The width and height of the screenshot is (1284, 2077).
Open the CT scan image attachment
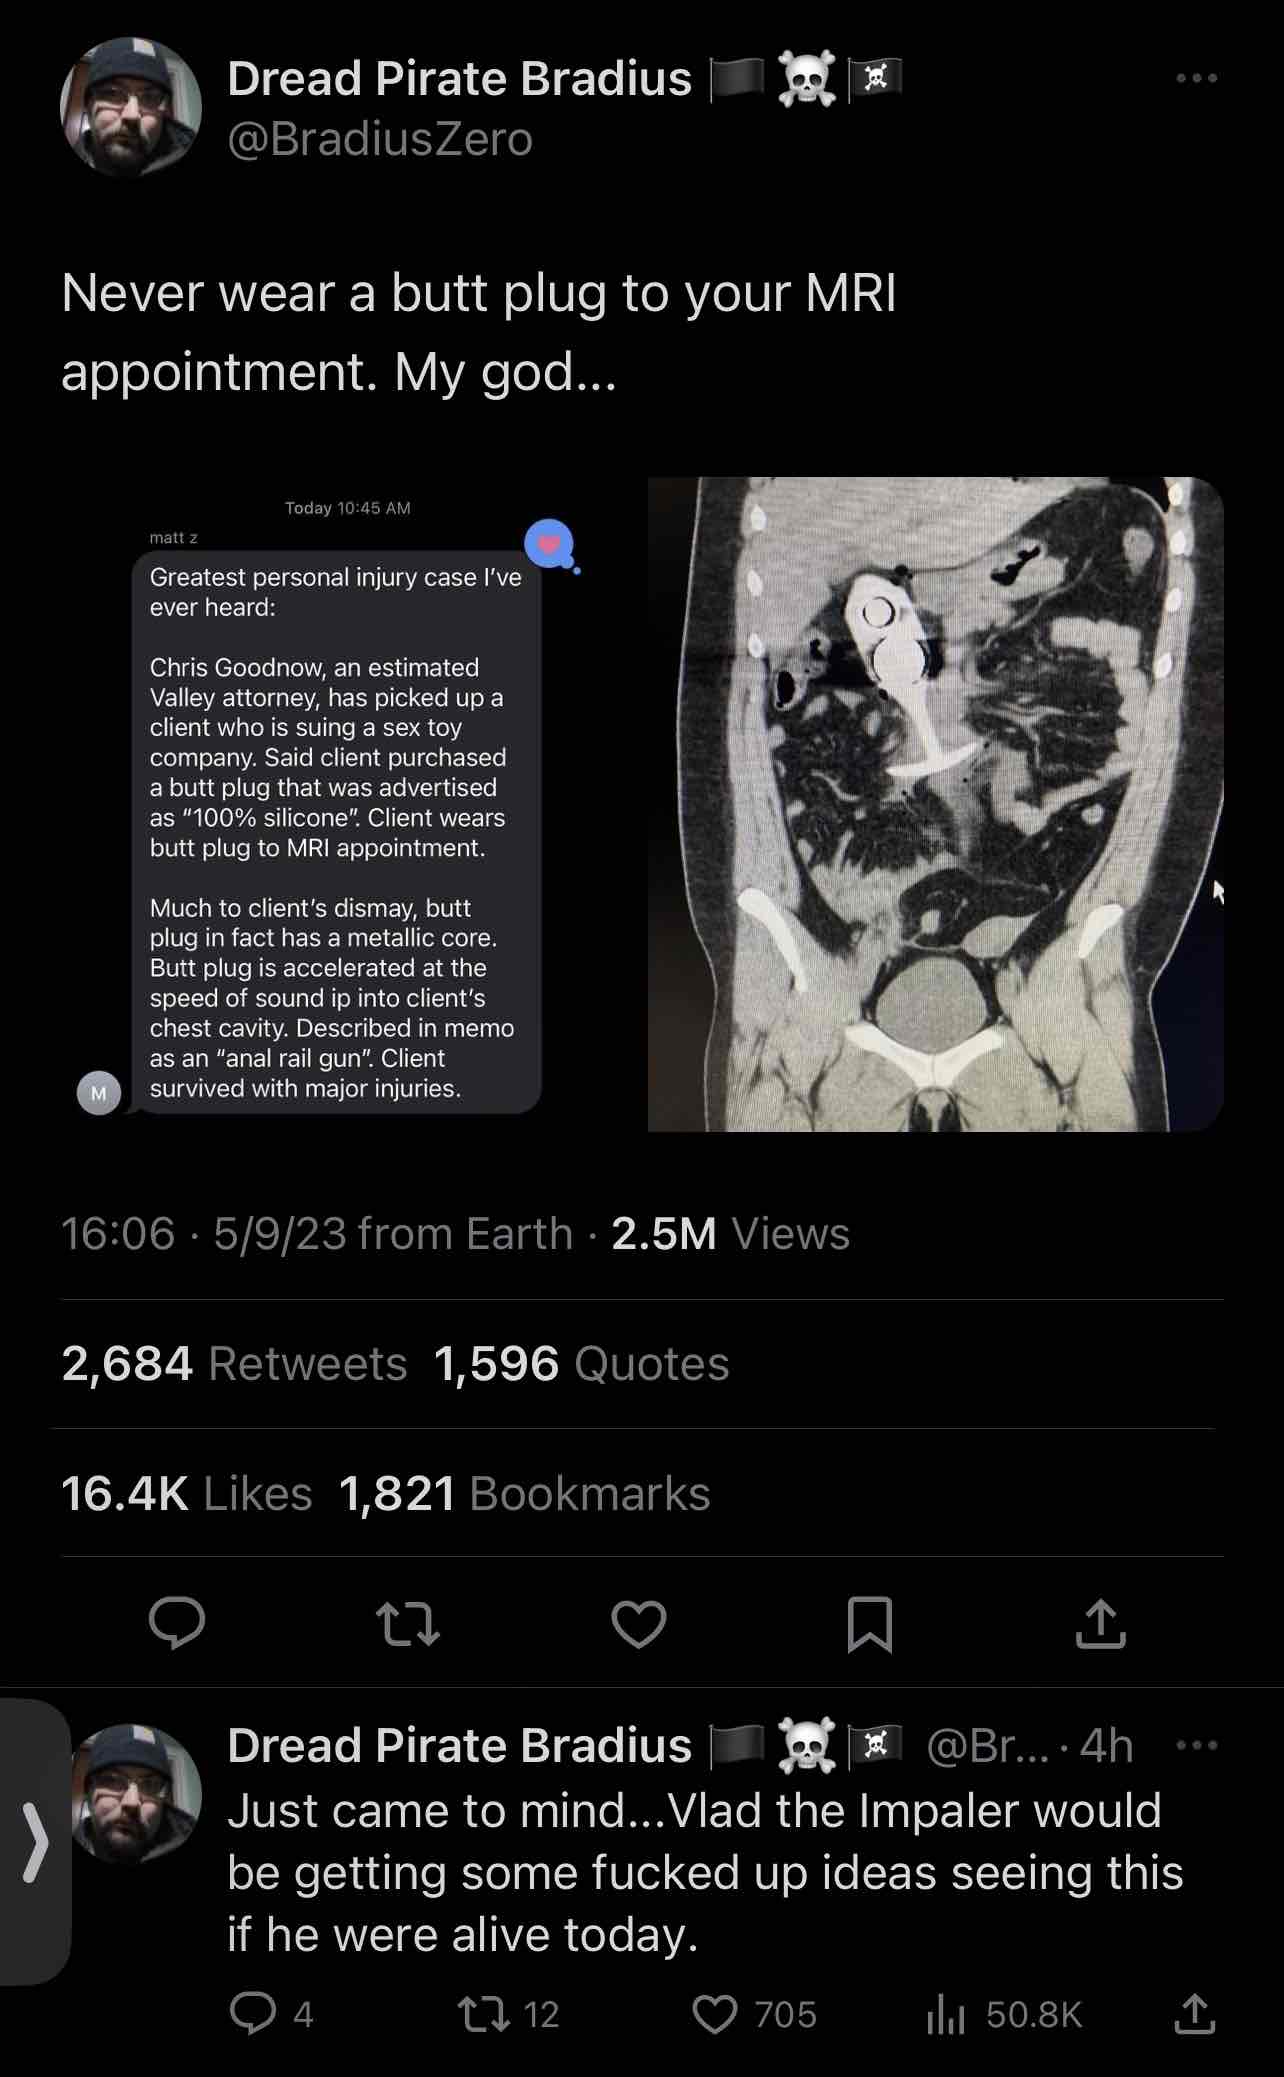click(x=936, y=804)
